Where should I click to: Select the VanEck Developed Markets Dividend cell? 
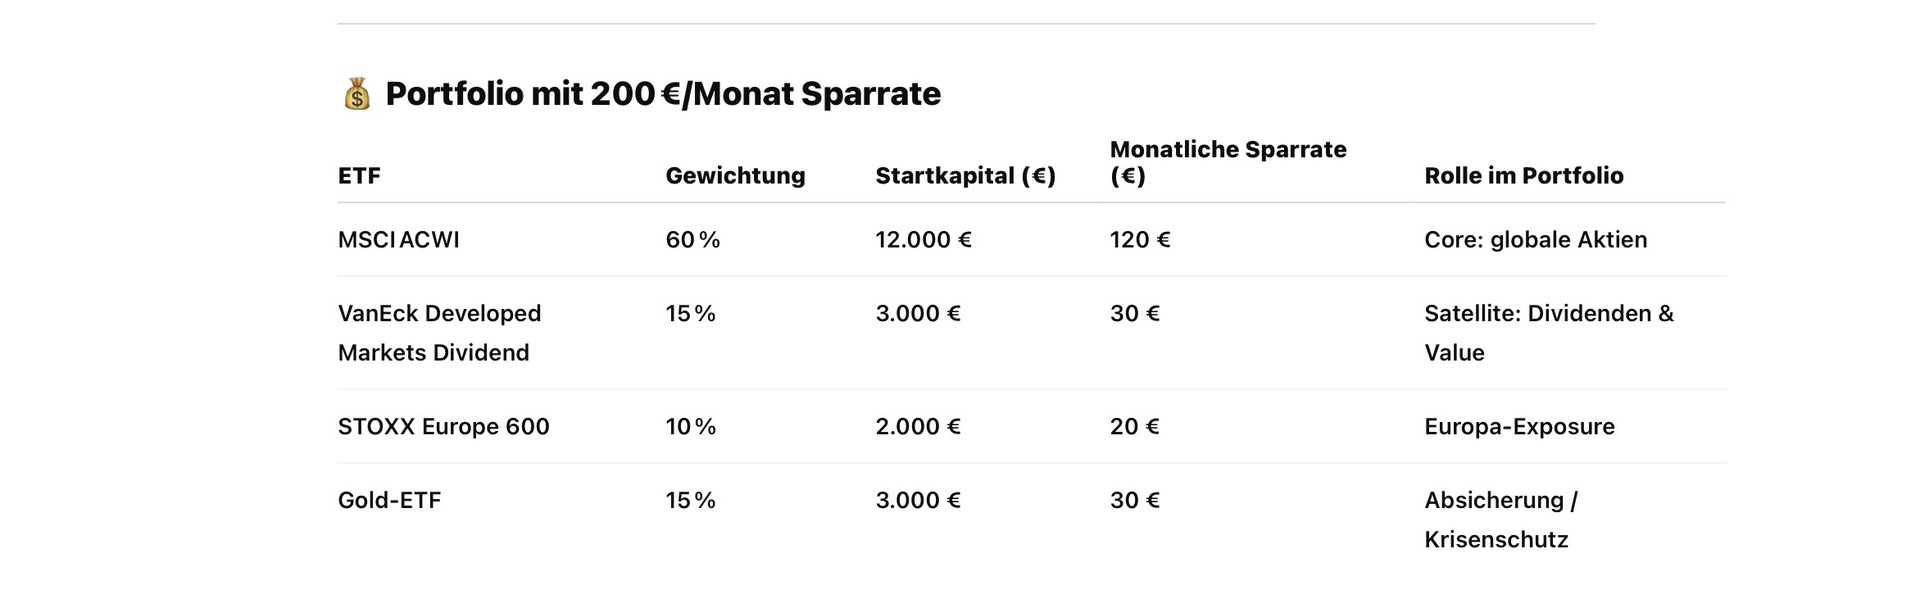(x=439, y=333)
